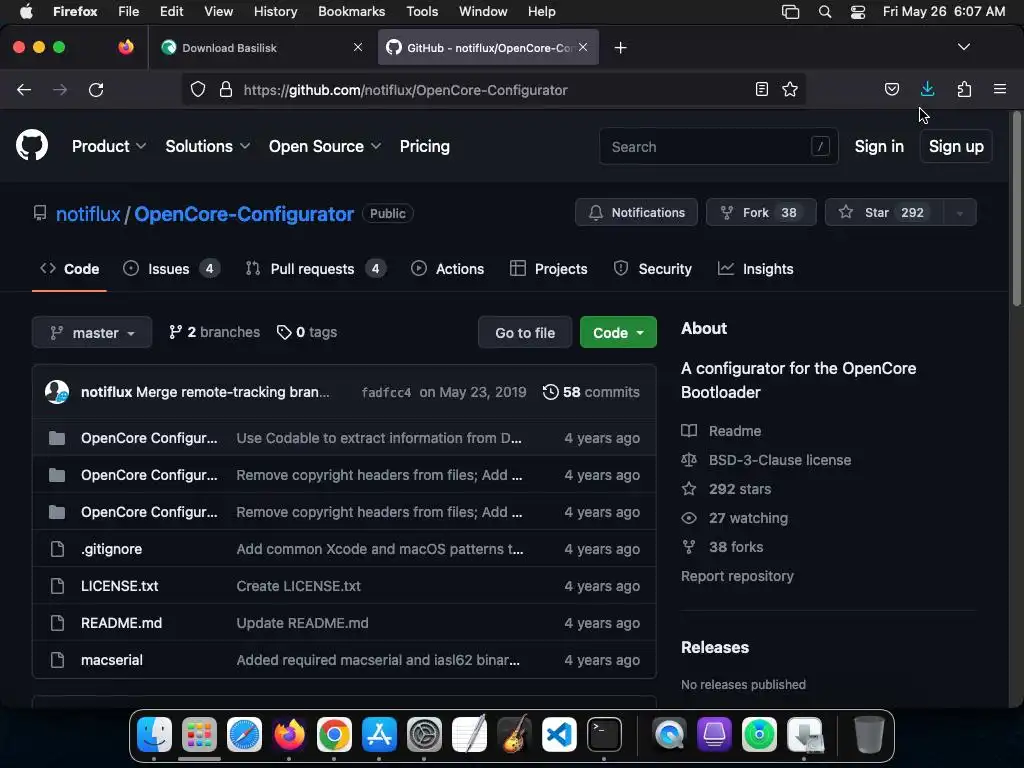Launch Google Chrome from the dock

[334, 735]
